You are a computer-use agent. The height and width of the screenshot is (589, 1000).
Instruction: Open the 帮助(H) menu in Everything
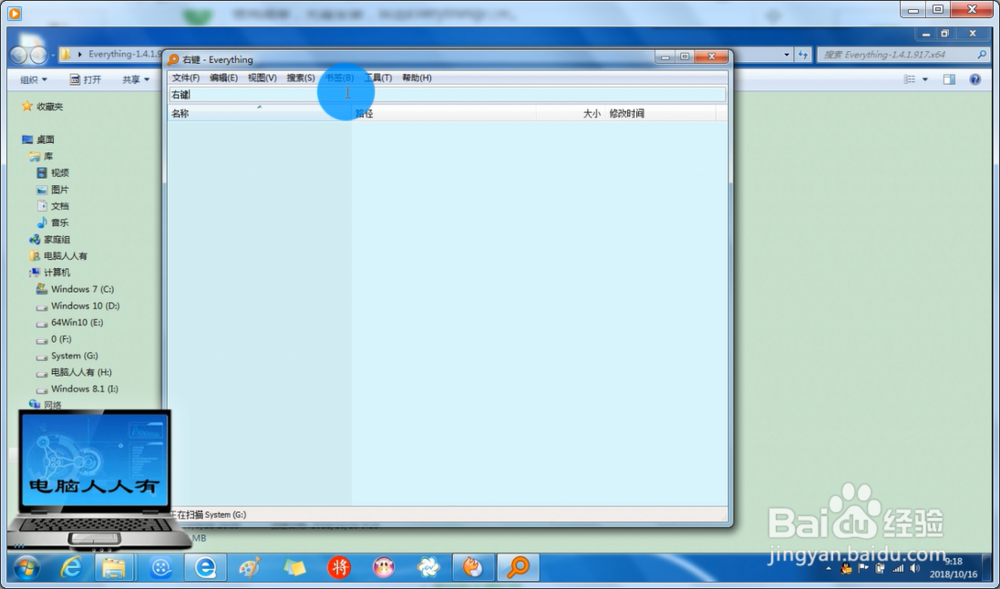pyautogui.click(x=416, y=78)
